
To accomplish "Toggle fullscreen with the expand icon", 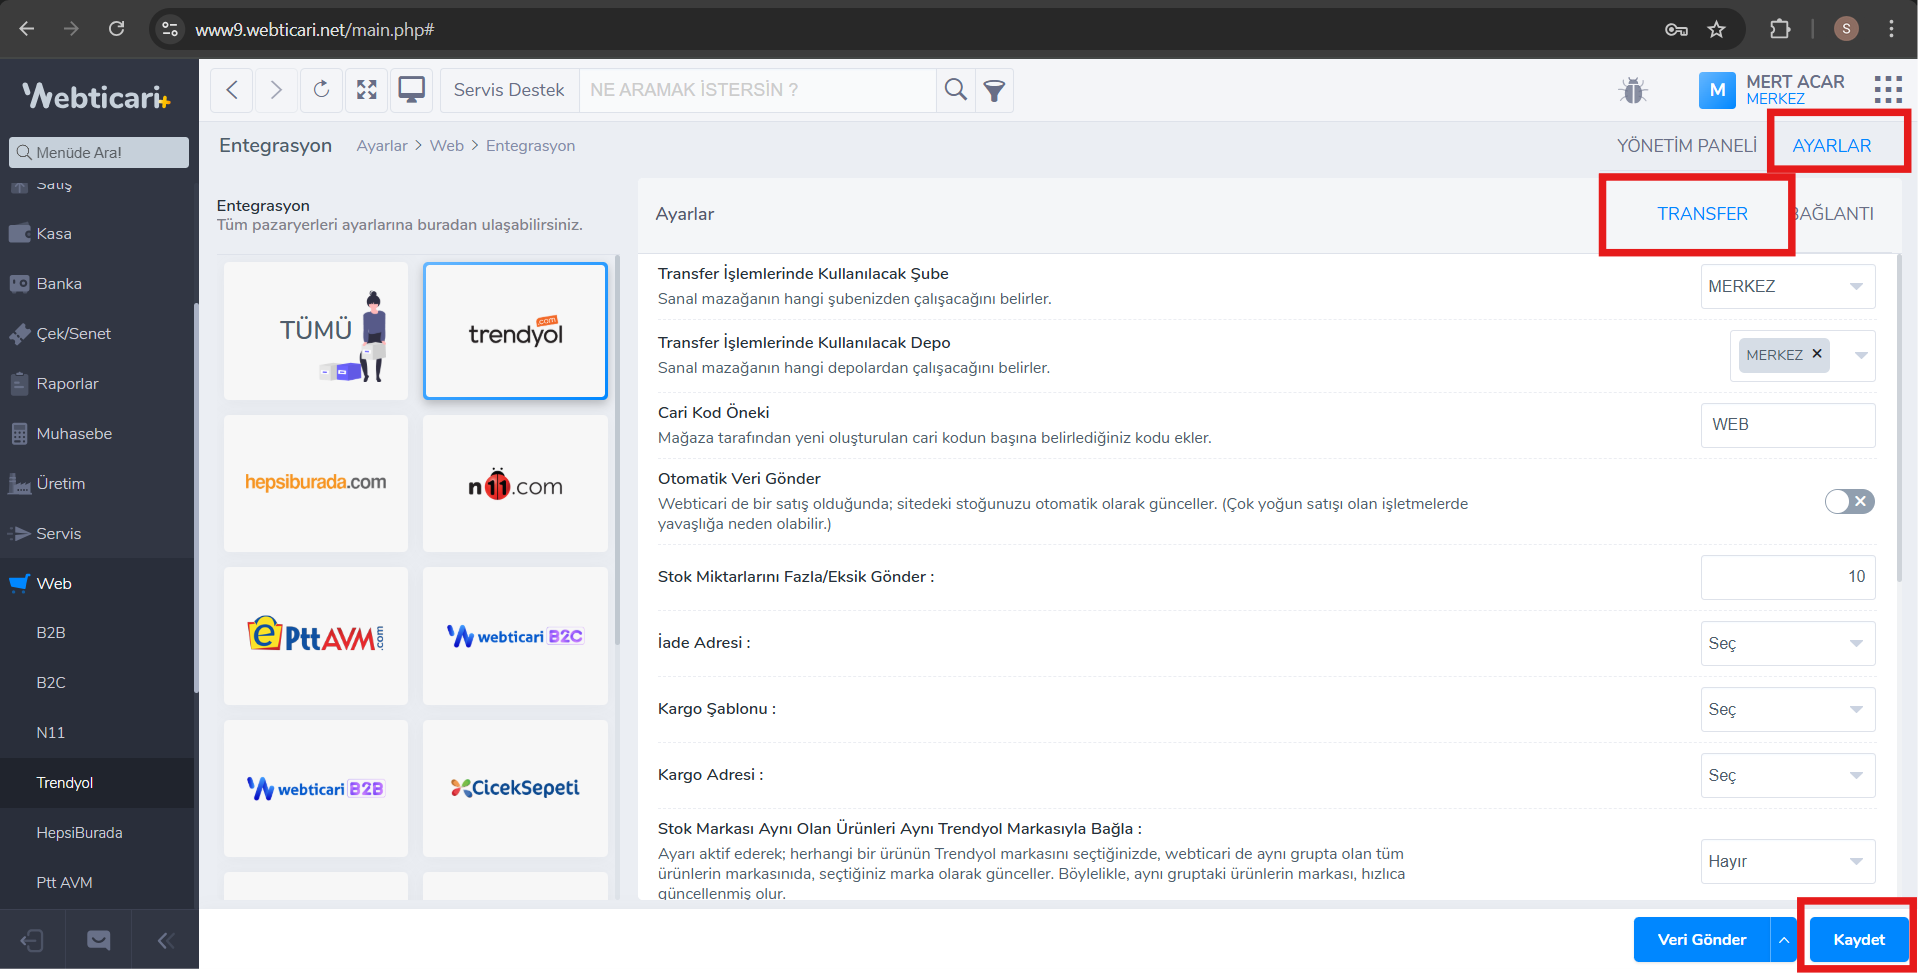I will click(x=367, y=90).
